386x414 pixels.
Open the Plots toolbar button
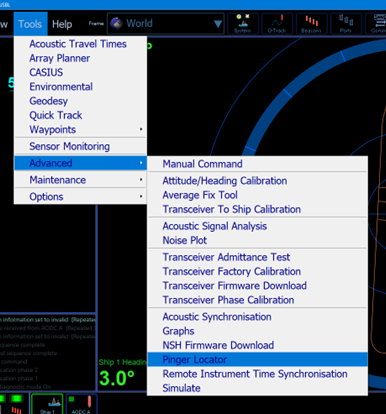click(x=346, y=24)
